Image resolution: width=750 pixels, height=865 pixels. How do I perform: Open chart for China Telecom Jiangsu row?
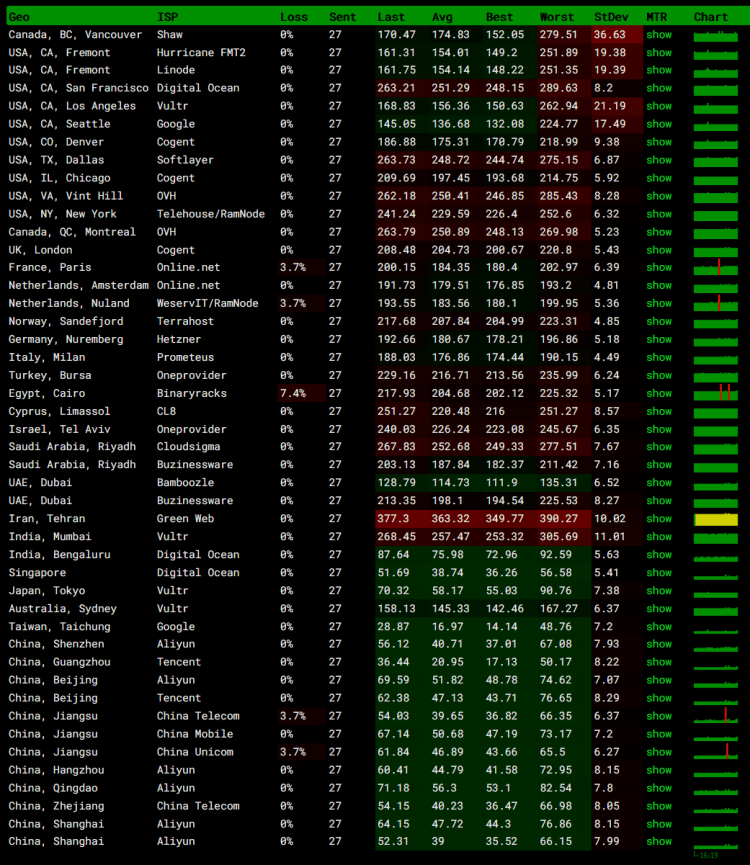click(x=716, y=716)
